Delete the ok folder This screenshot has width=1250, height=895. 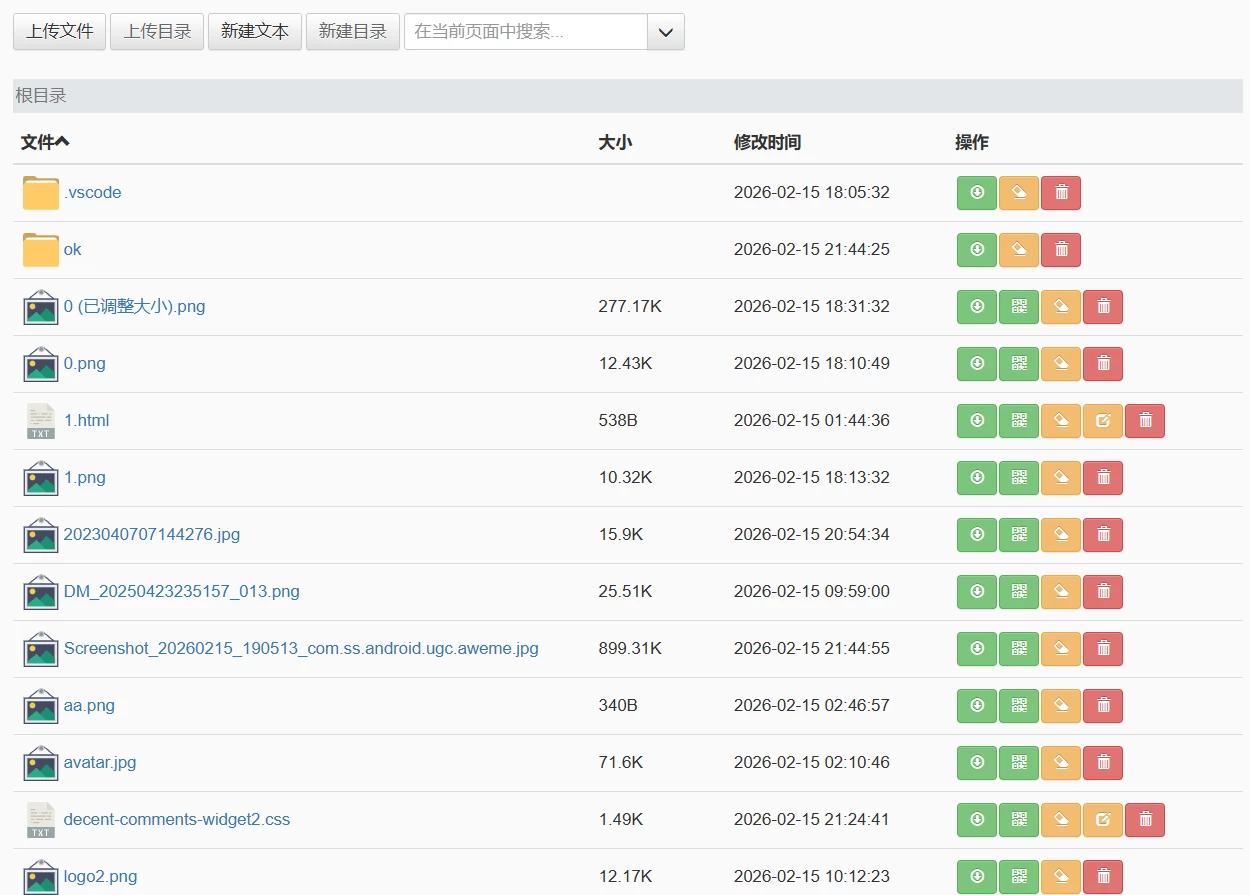[x=1061, y=250]
